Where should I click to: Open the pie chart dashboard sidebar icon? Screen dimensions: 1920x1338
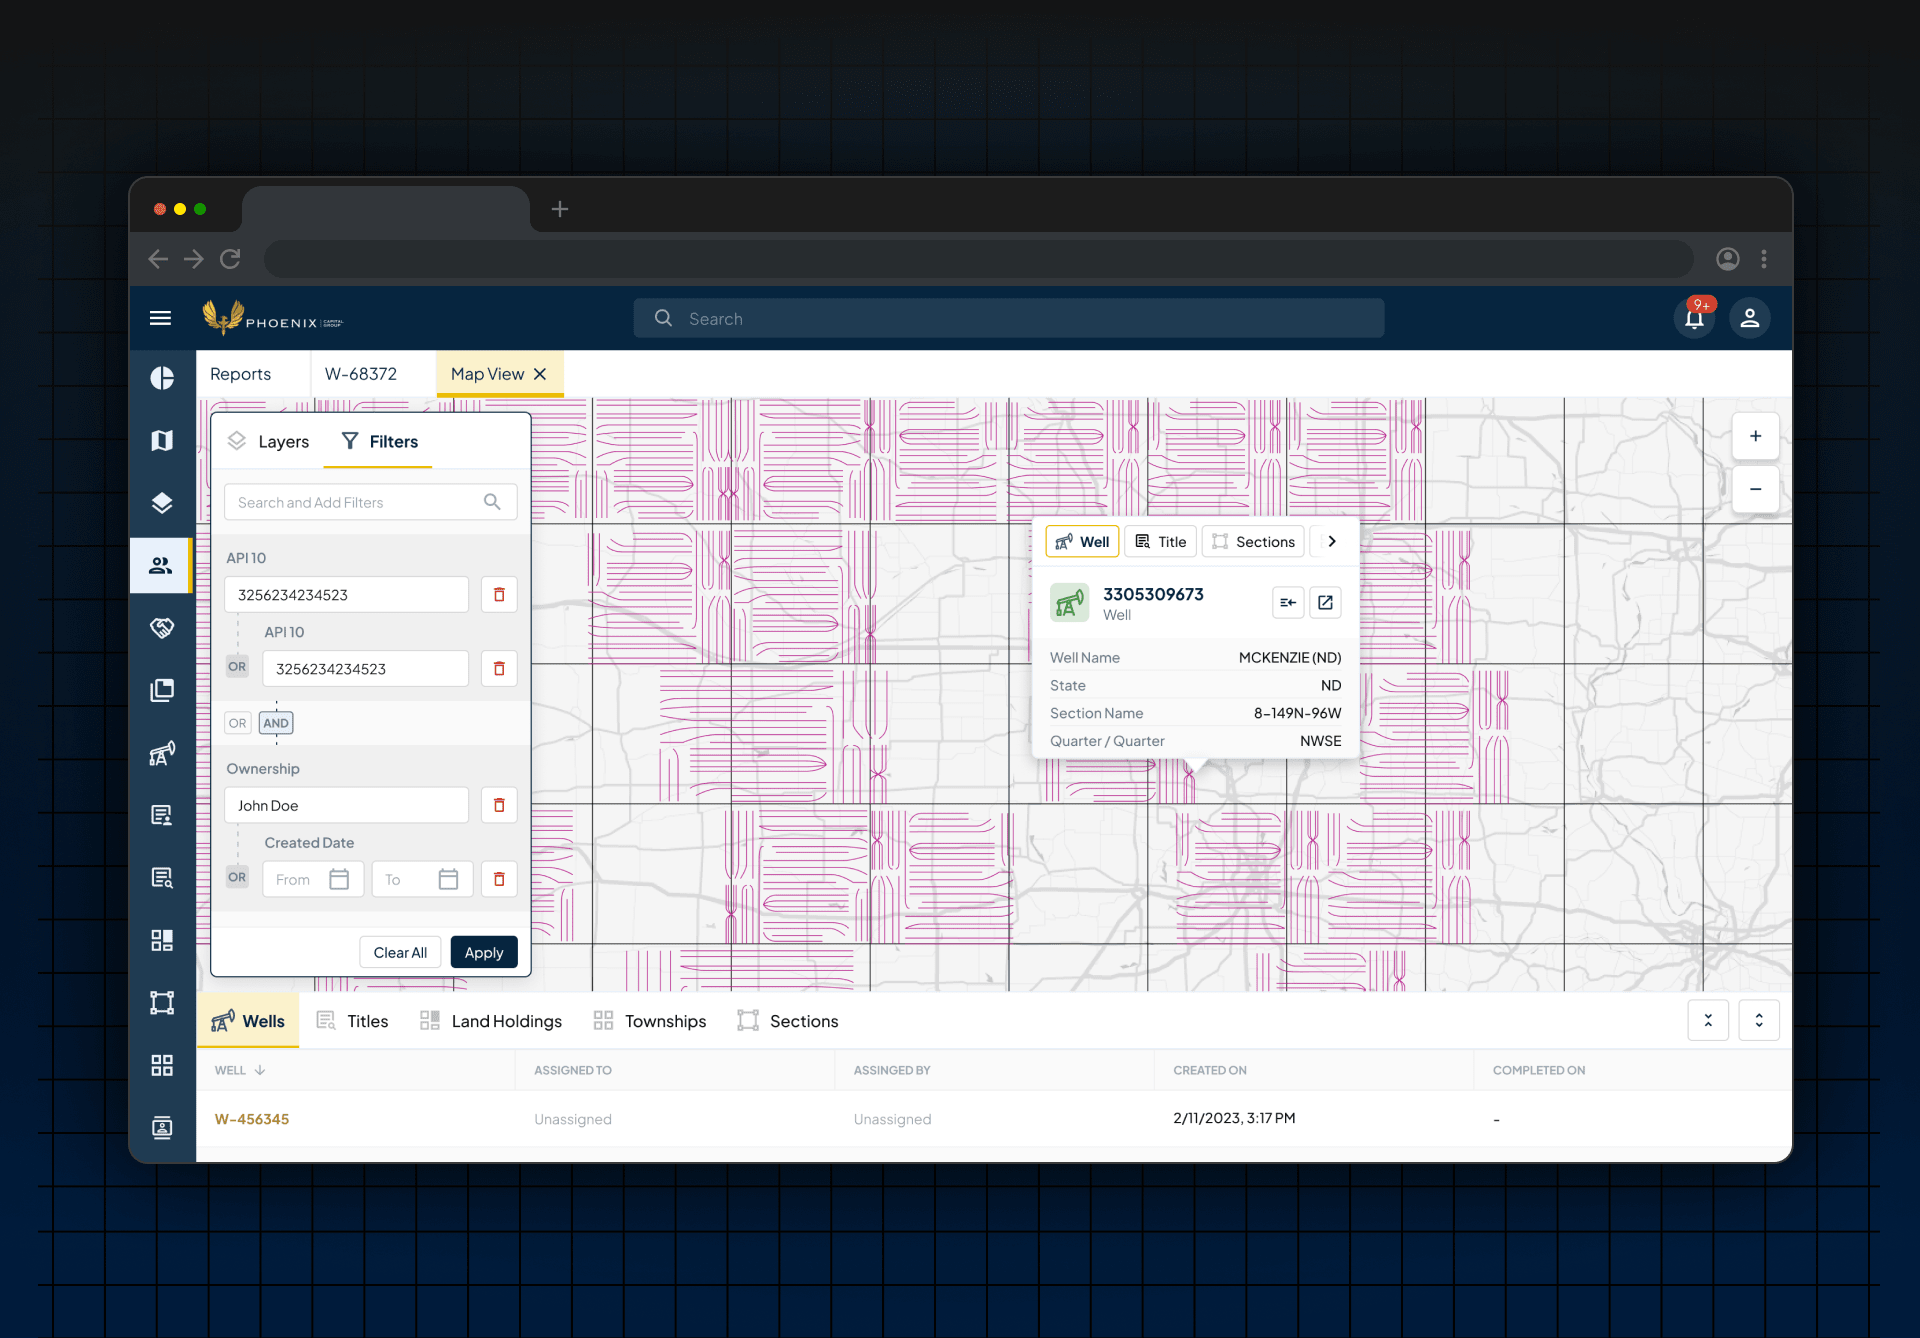162,378
